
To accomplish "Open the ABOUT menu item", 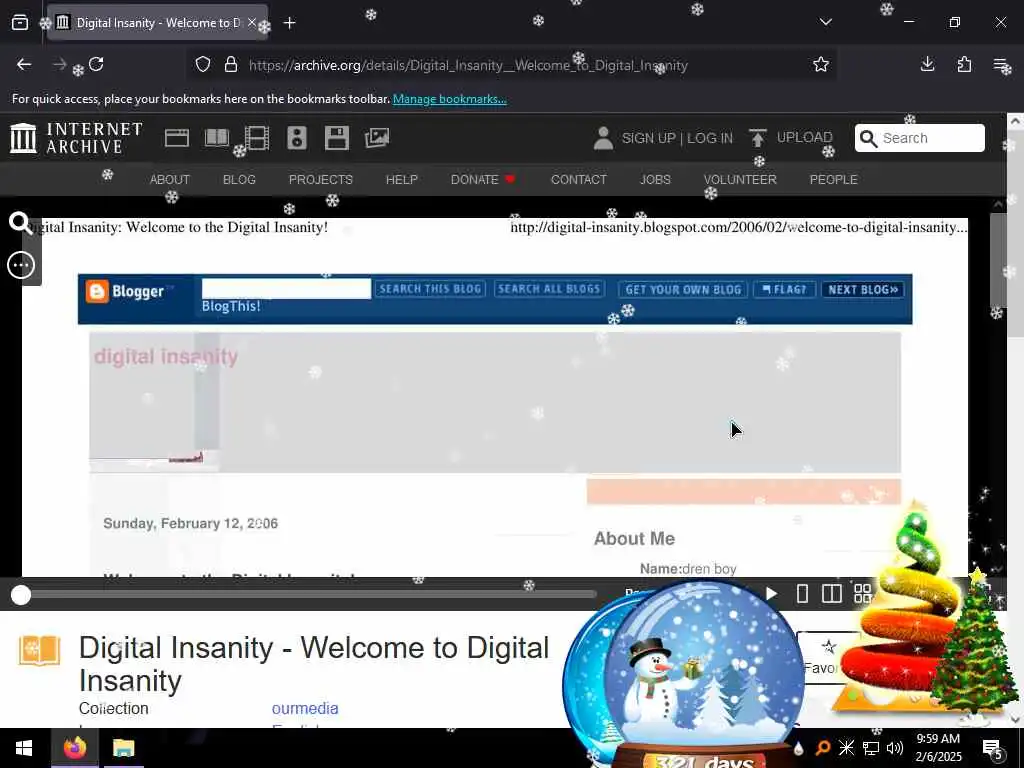I will coord(170,180).
